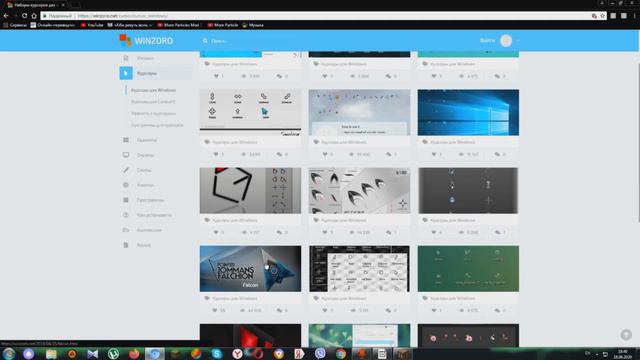Click the heart icon under Windows 10 wallpaper card
This screenshot has width=640, height=360.
[434, 154]
